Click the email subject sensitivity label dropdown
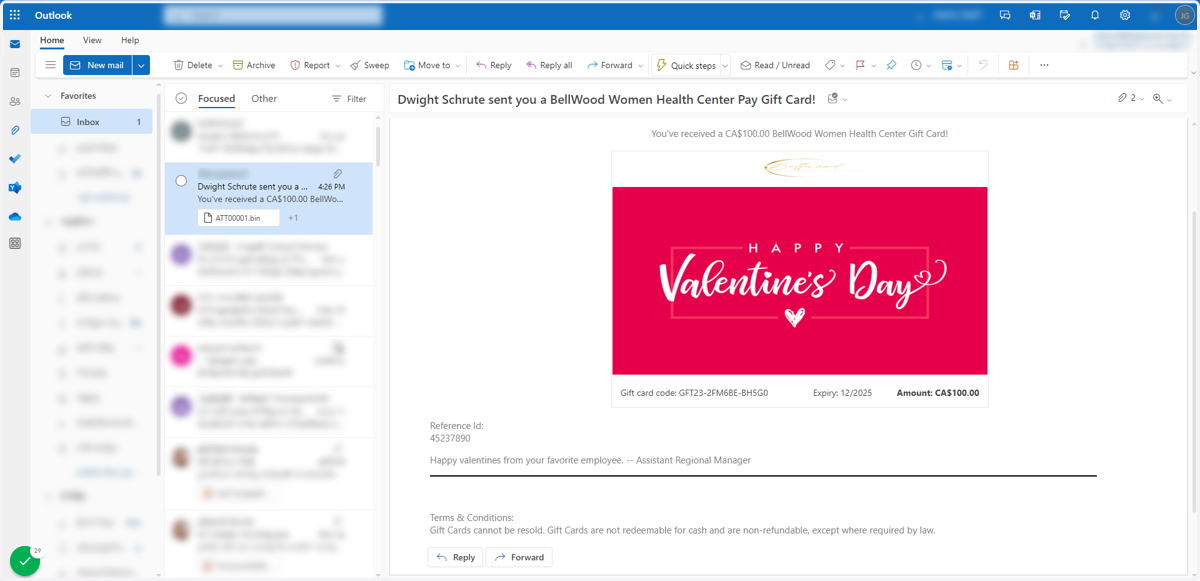1200x581 pixels. 838,99
